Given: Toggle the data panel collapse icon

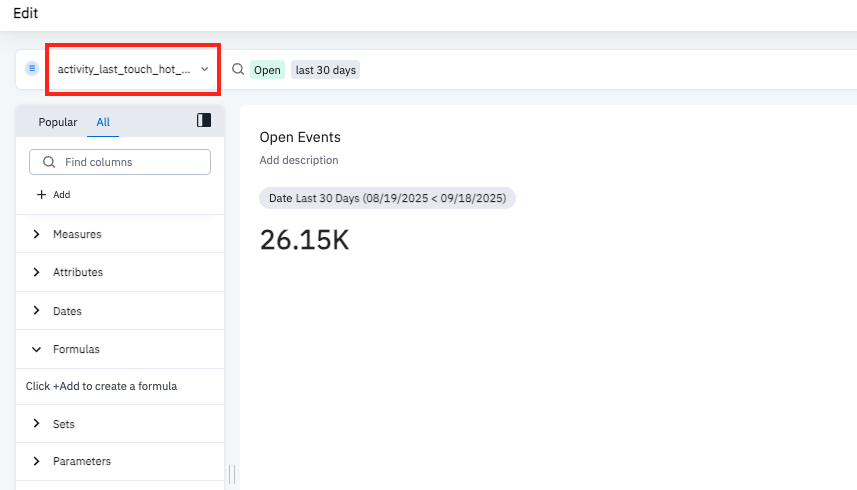Looking at the screenshot, I should [204, 120].
